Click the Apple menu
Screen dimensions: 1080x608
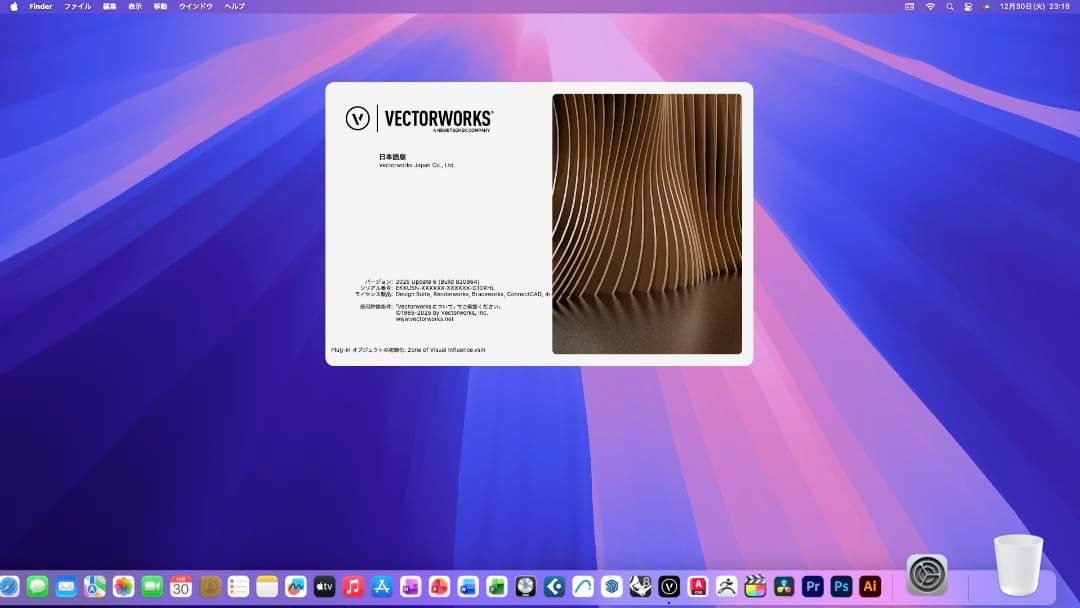pyautogui.click(x=14, y=6)
